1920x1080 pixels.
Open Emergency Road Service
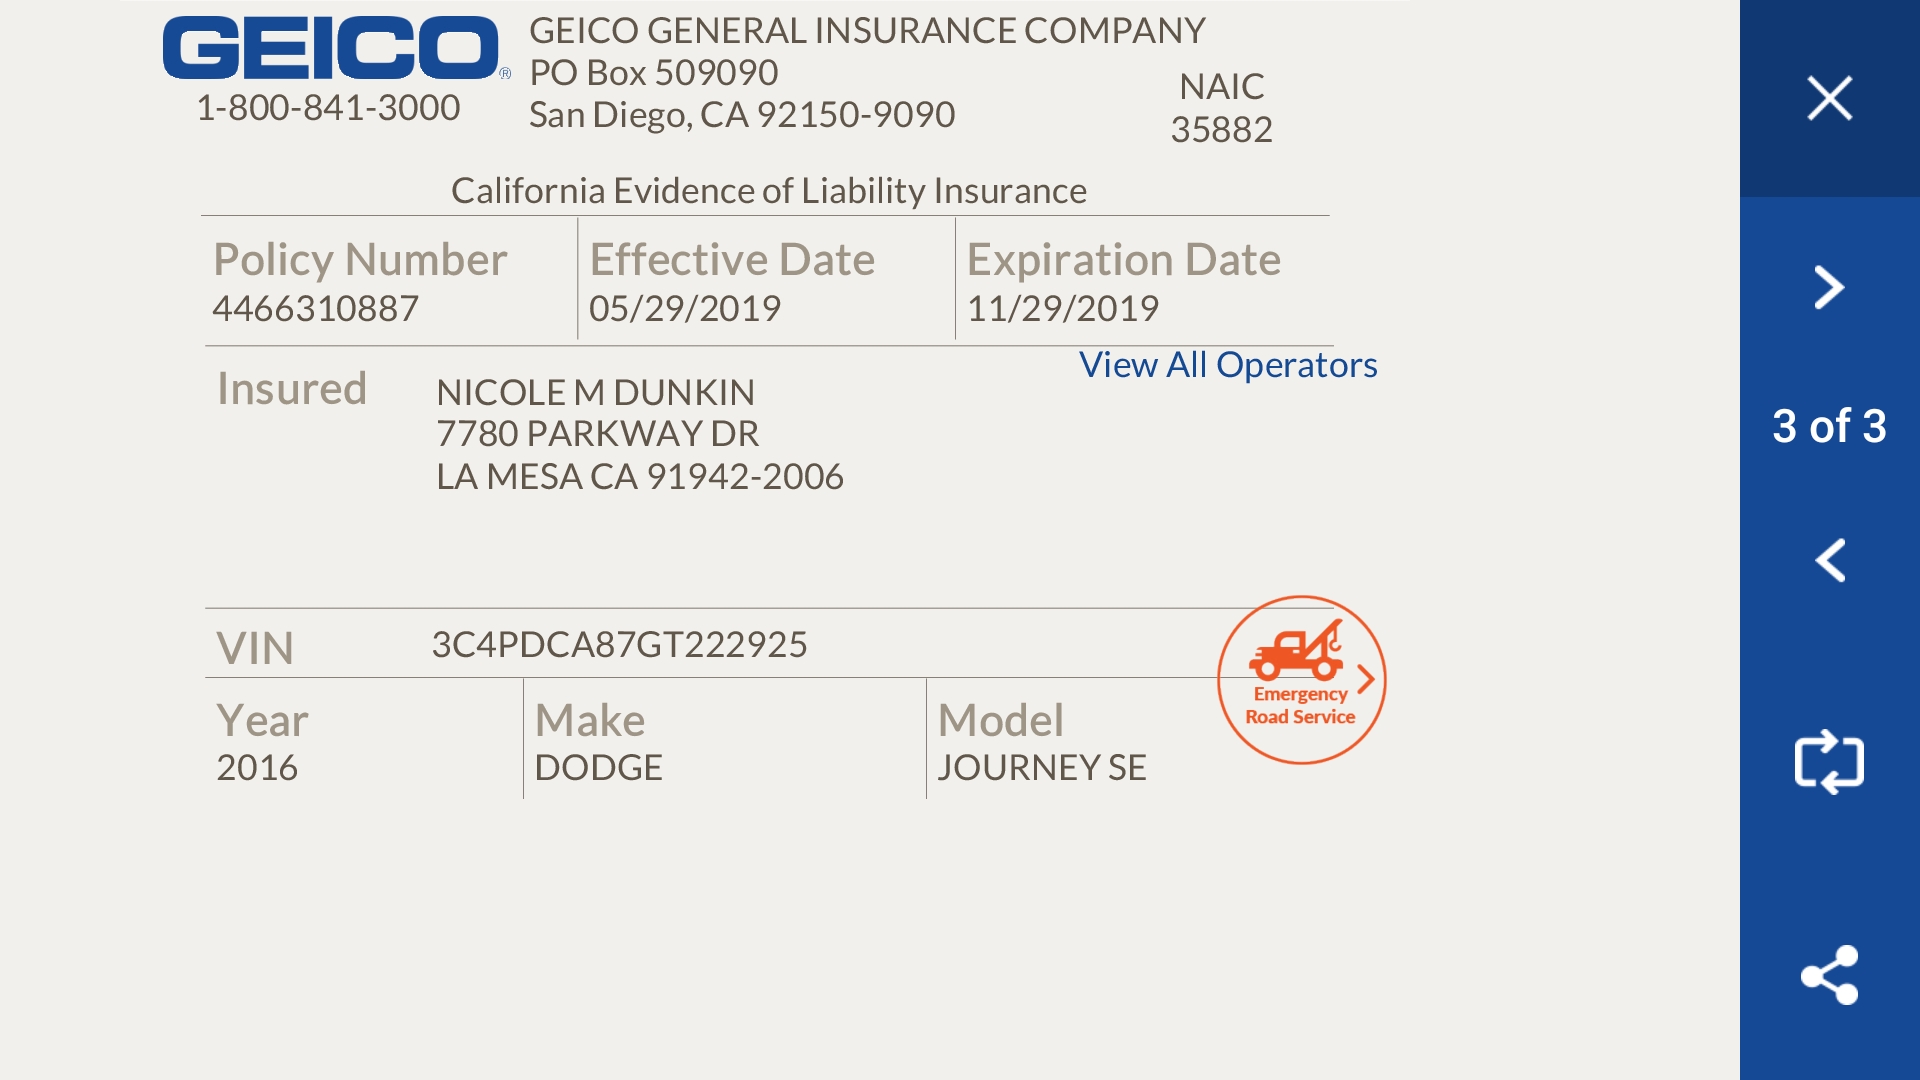[x=1299, y=680]
